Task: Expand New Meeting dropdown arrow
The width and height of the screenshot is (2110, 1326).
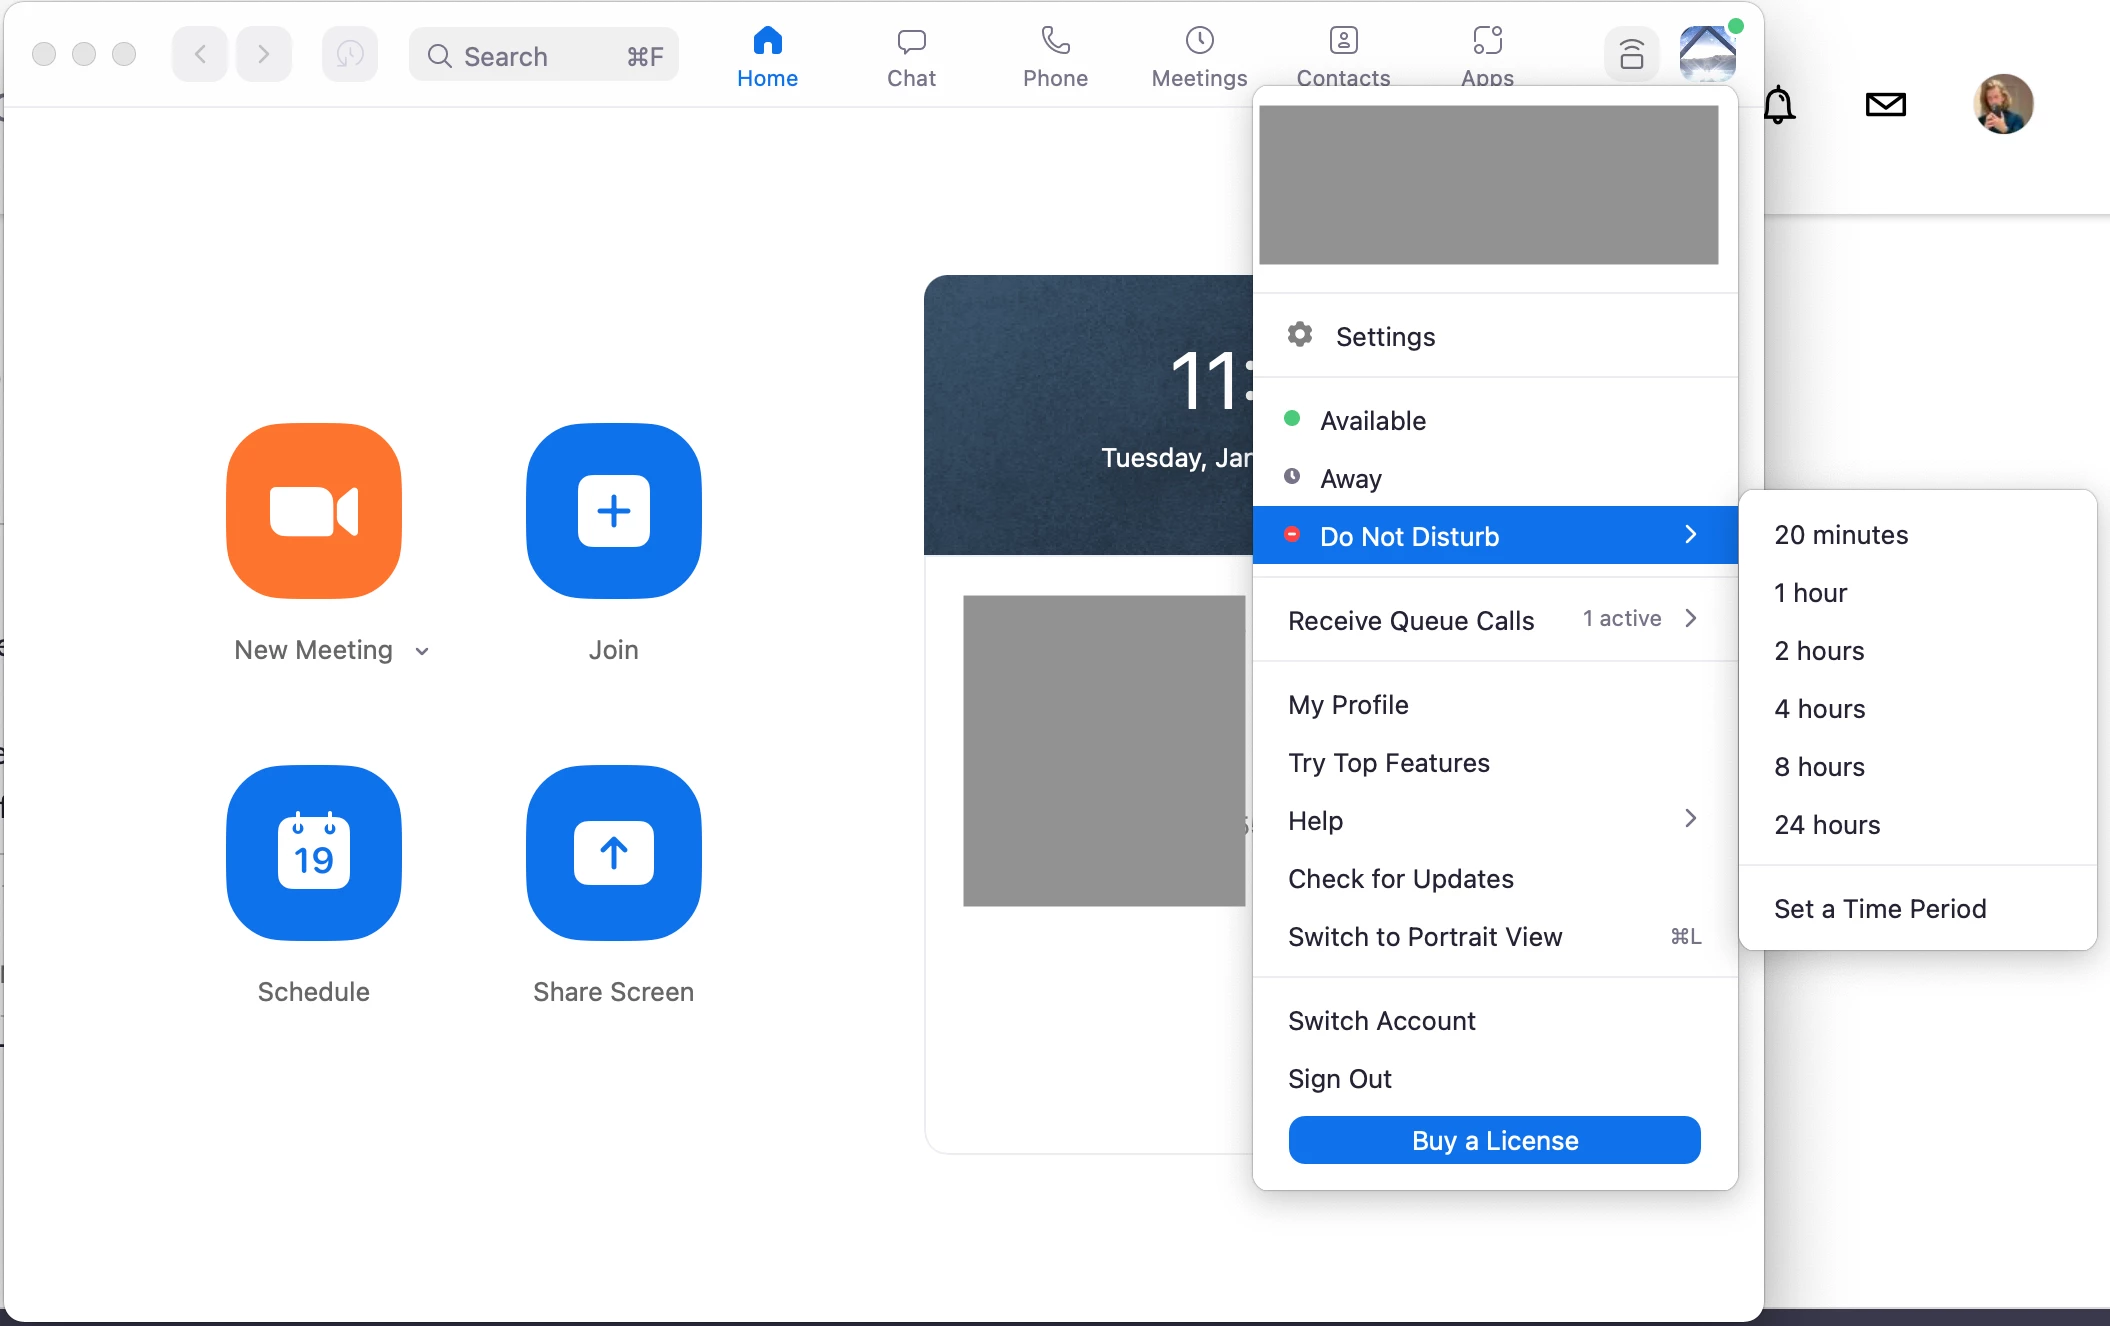Action: pos(422,652)
